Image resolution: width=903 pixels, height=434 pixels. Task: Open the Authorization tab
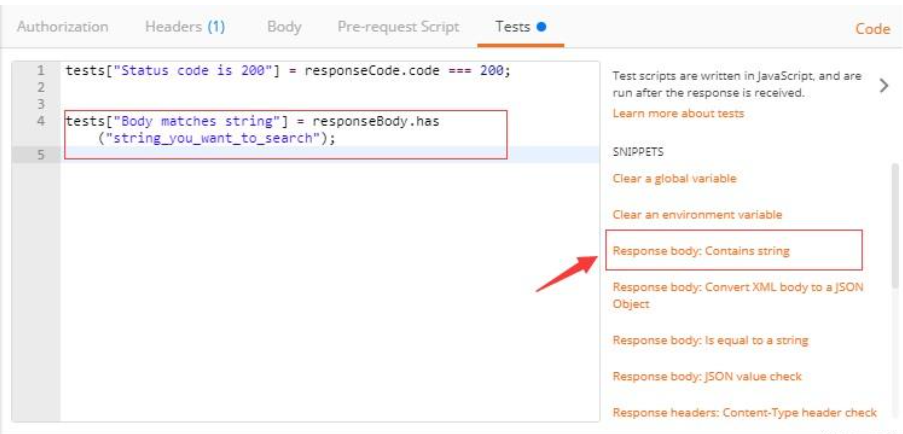(62, 27)
